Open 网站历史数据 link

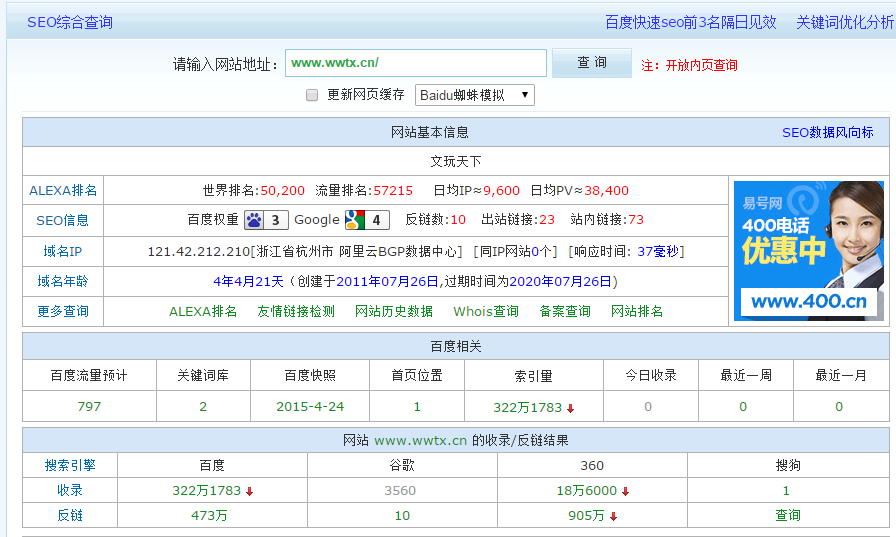coord(394,311)
